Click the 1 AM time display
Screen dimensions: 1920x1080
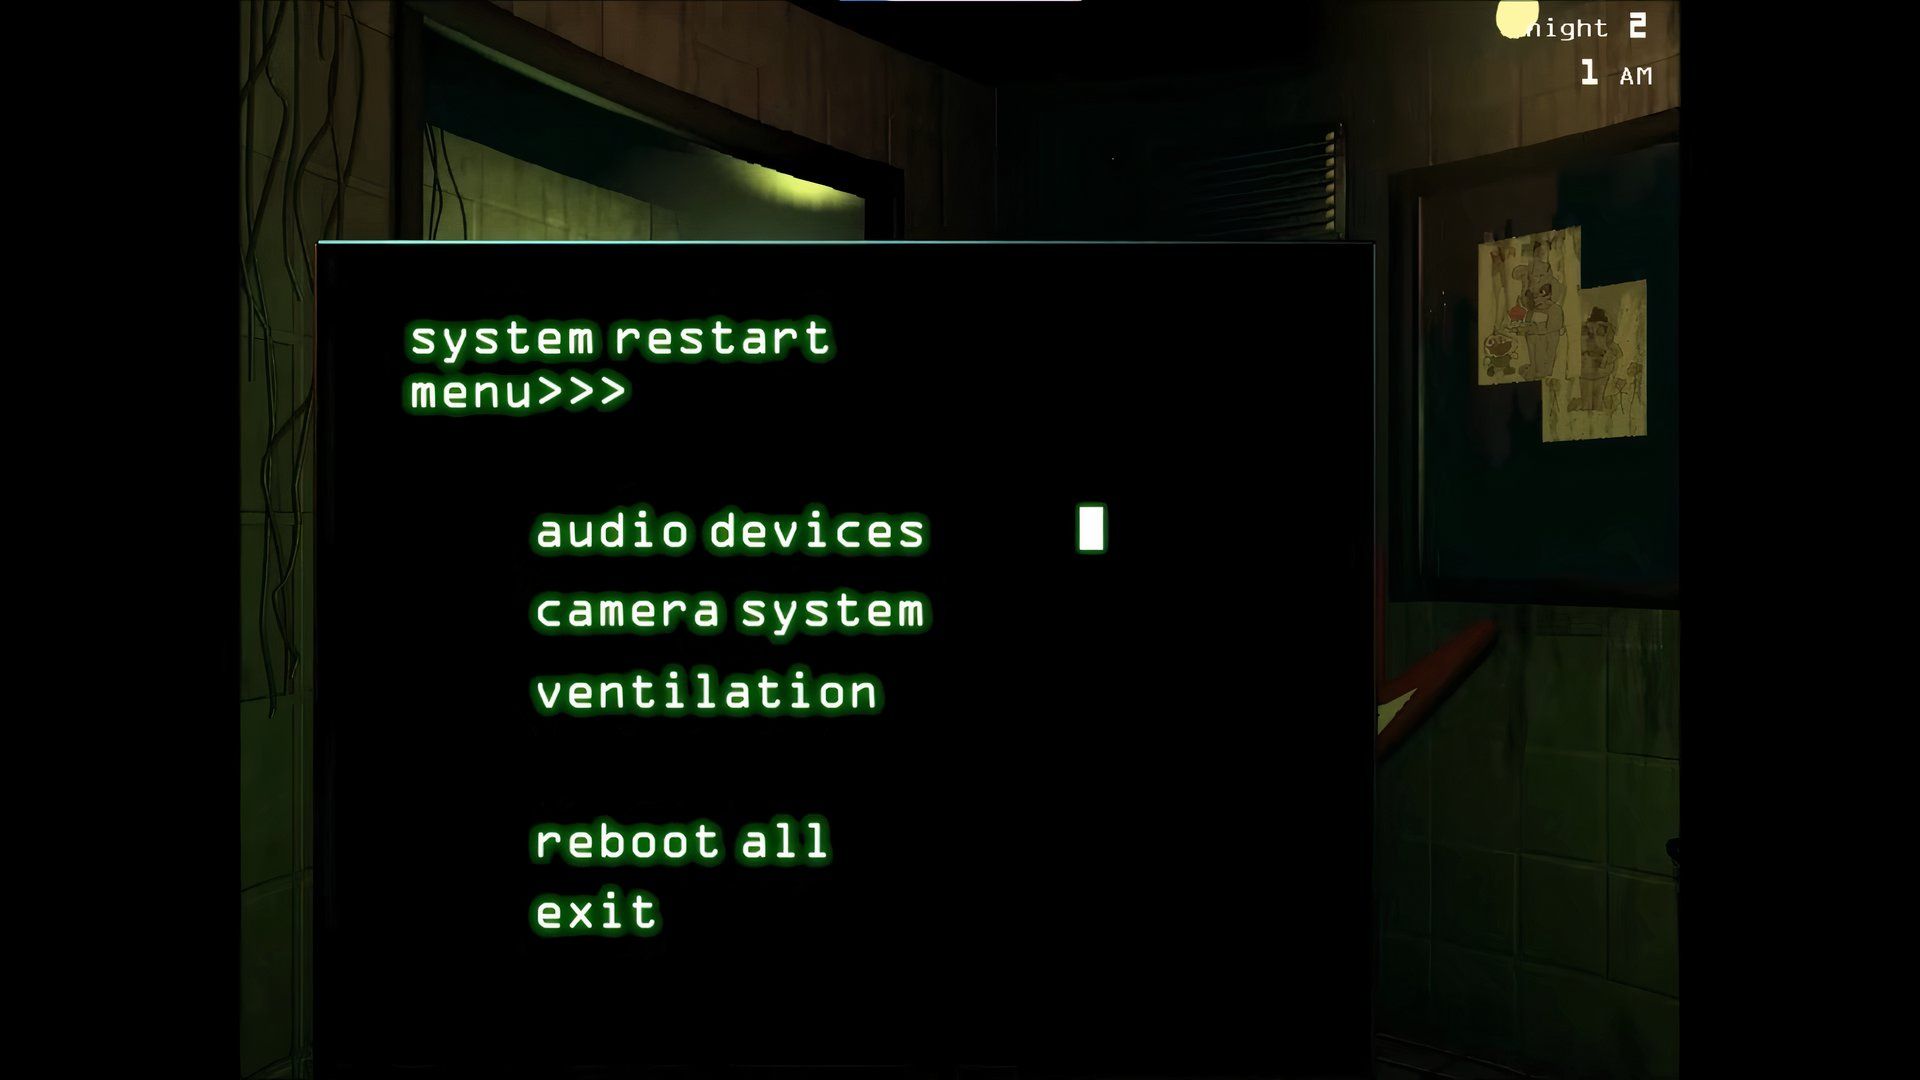[x=1613, y=73]
